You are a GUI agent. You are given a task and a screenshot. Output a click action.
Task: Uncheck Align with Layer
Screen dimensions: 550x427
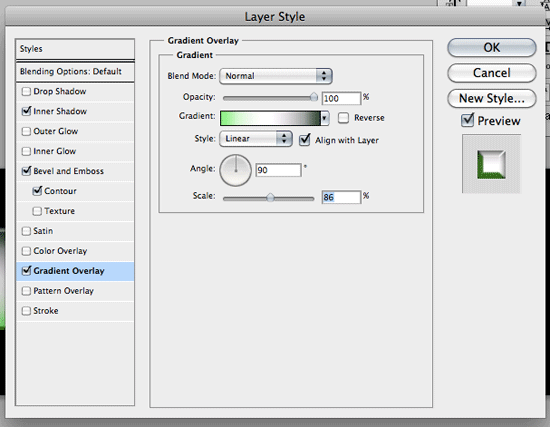pyautogui.click(x=305, y=140)
